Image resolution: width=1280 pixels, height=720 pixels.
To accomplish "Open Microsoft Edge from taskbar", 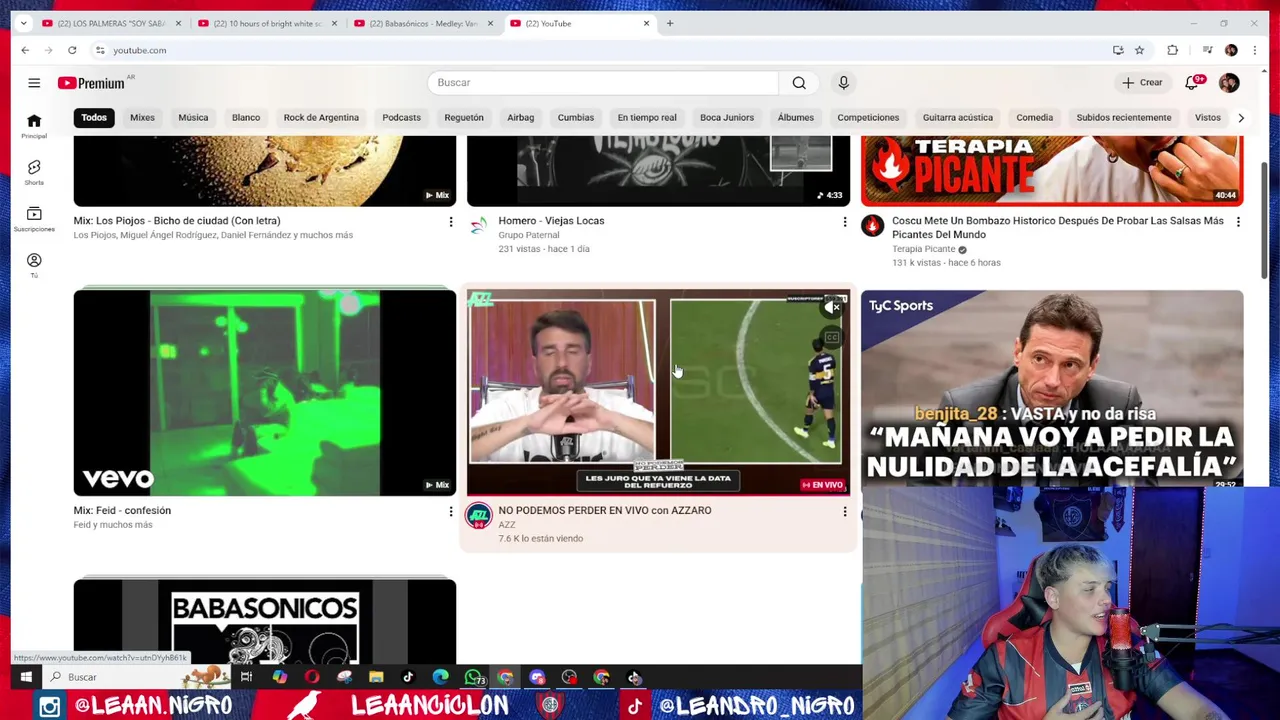I will point(440,677).
